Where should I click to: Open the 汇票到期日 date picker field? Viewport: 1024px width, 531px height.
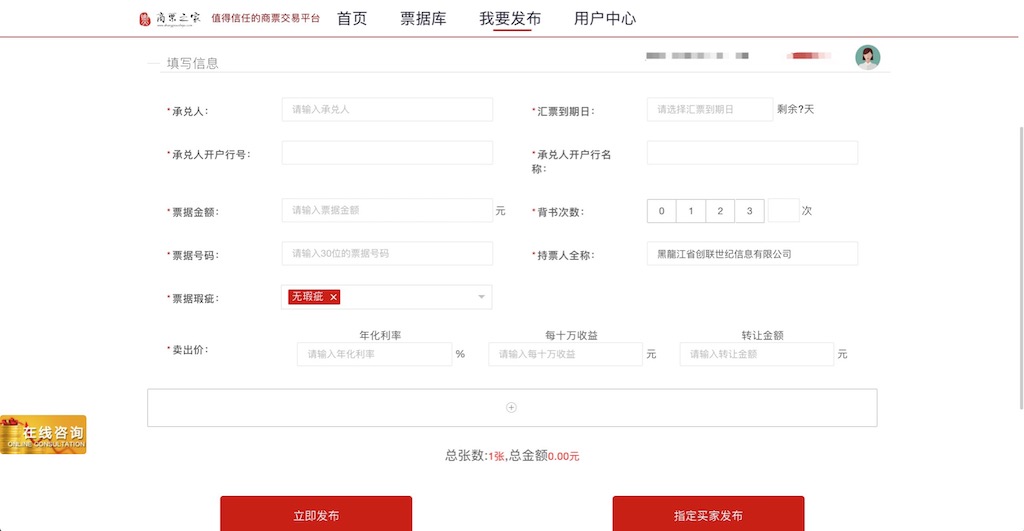pyautogui.click(x=710, y=109)
